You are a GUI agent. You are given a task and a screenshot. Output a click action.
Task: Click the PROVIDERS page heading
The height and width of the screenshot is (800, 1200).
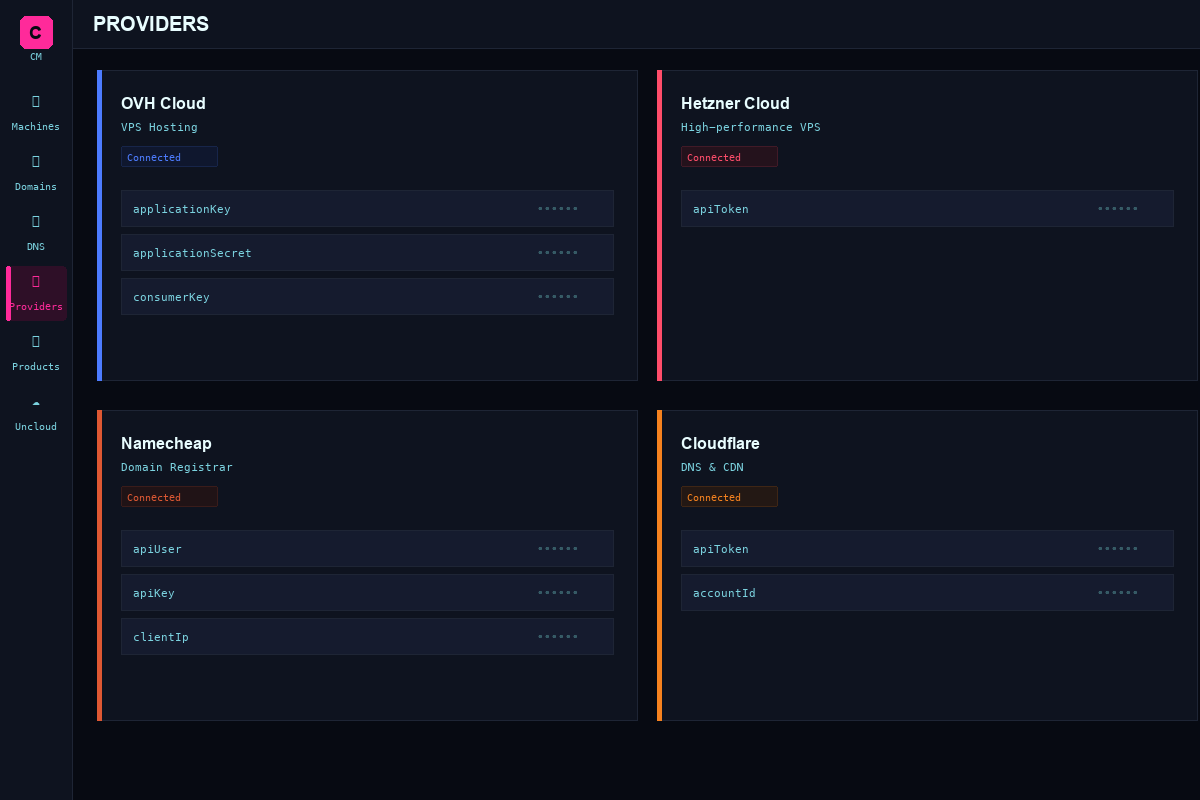(151, 24)
